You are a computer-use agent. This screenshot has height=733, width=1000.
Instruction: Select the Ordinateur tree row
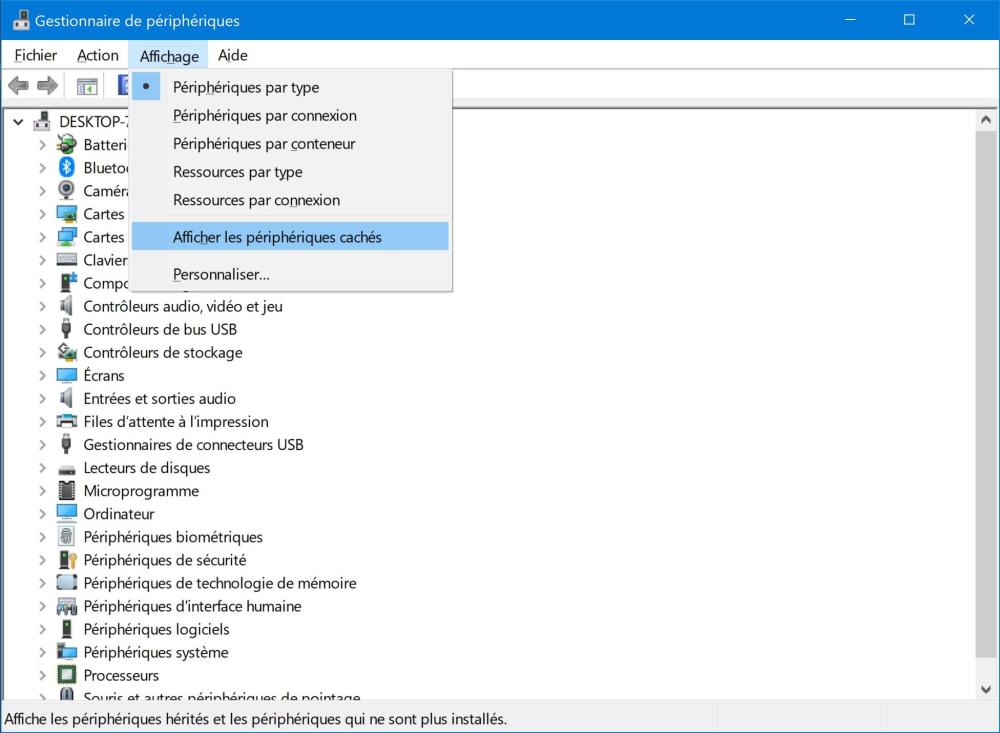pyautogui.click(x=119, y=514)
